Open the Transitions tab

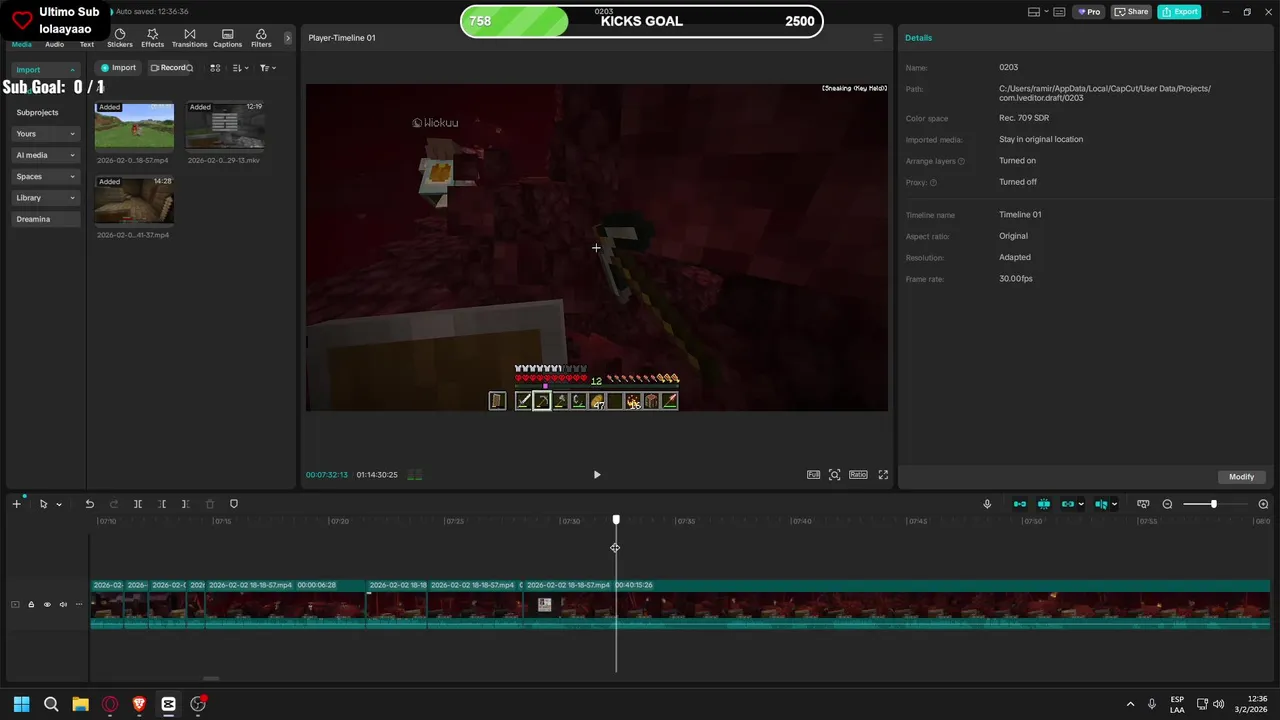(x=190, y=38)
